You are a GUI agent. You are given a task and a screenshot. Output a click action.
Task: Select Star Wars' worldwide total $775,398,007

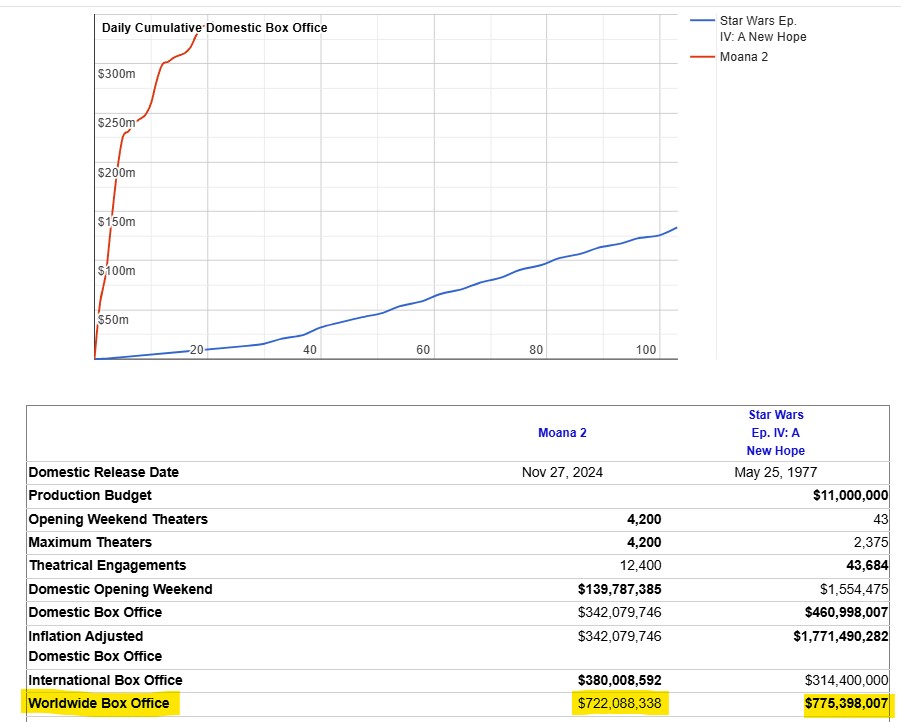pos(846,704)
